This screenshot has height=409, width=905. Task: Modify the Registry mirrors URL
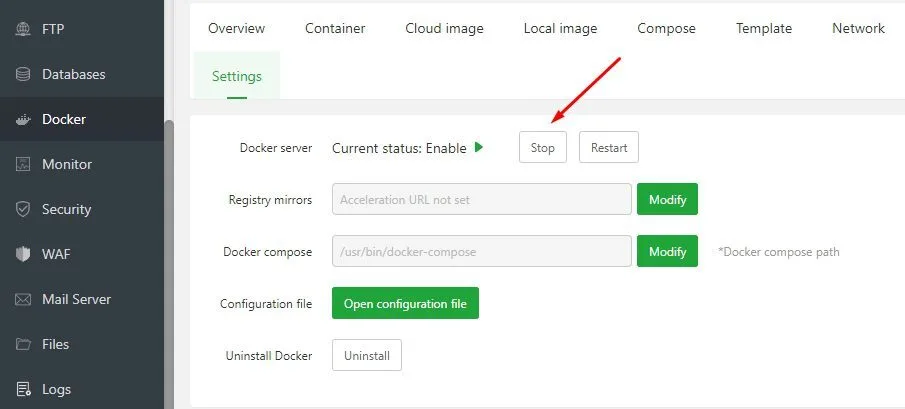667,199
